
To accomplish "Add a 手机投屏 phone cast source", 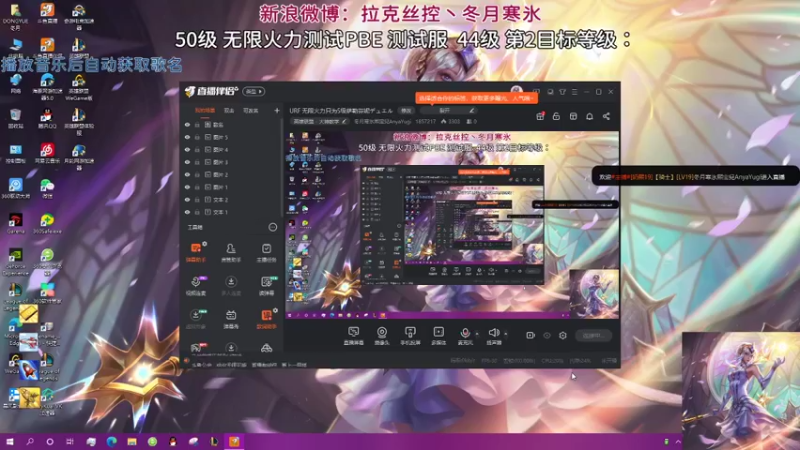I will (x=410, y=336).
